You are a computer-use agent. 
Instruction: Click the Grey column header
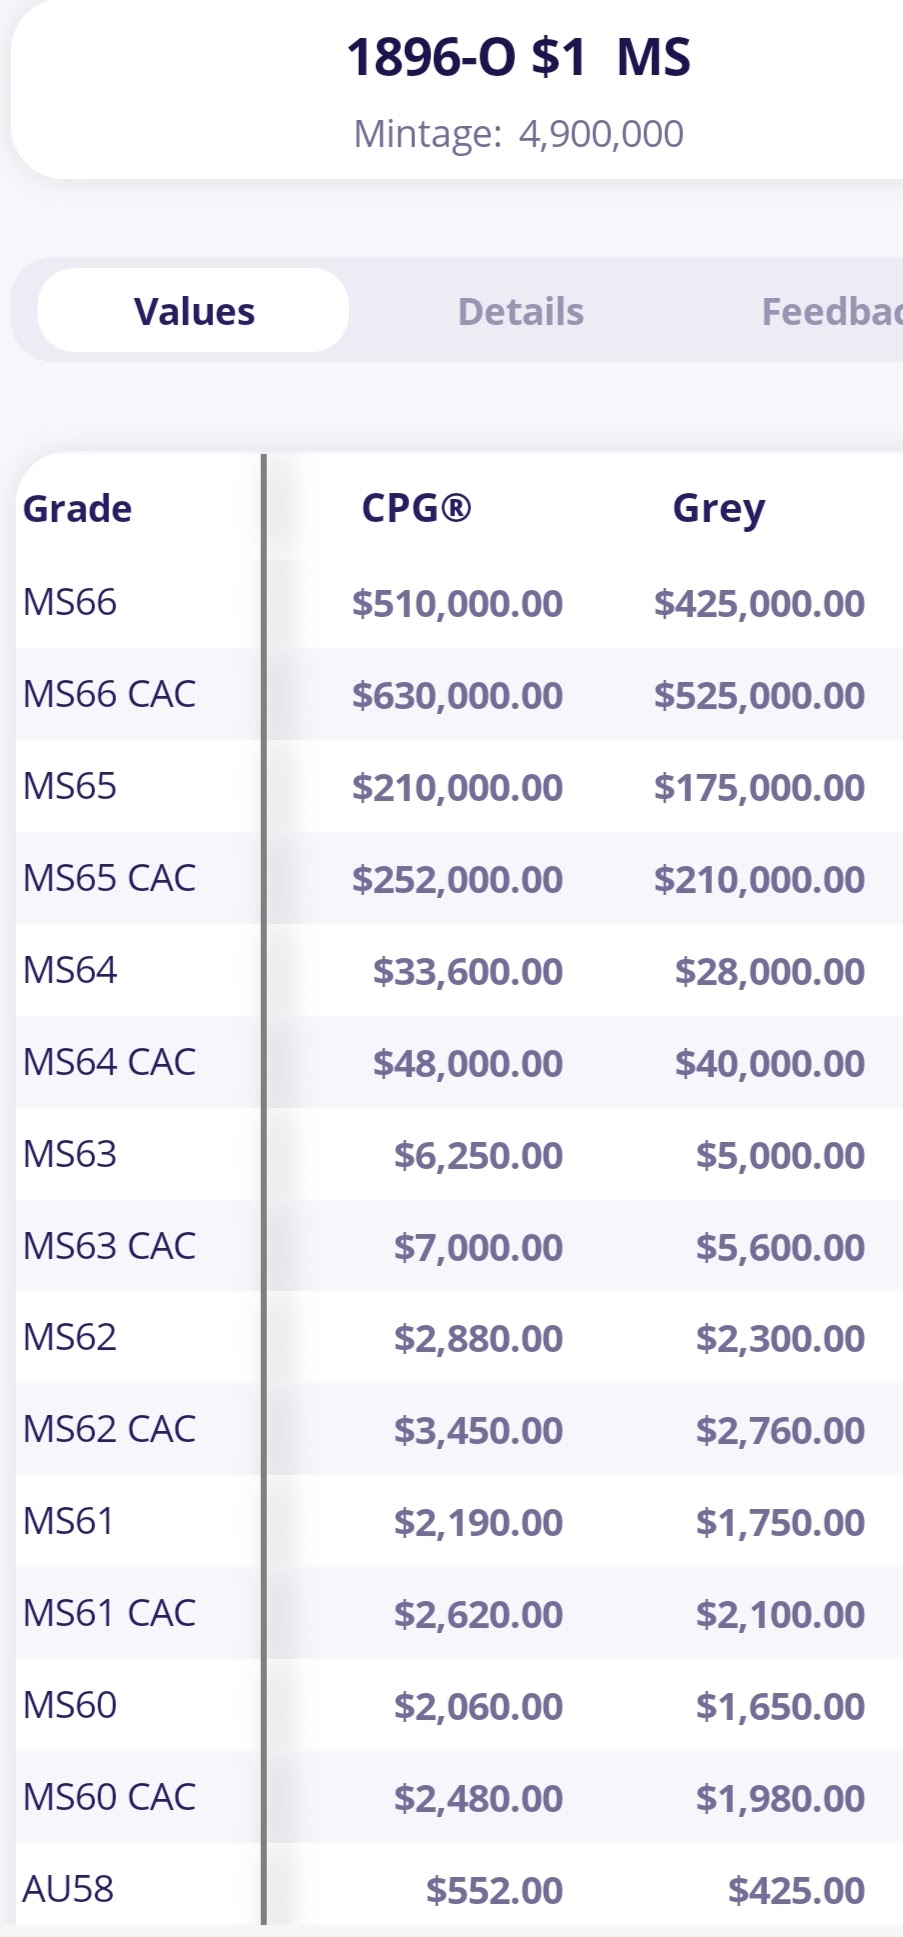click(718, 509)
